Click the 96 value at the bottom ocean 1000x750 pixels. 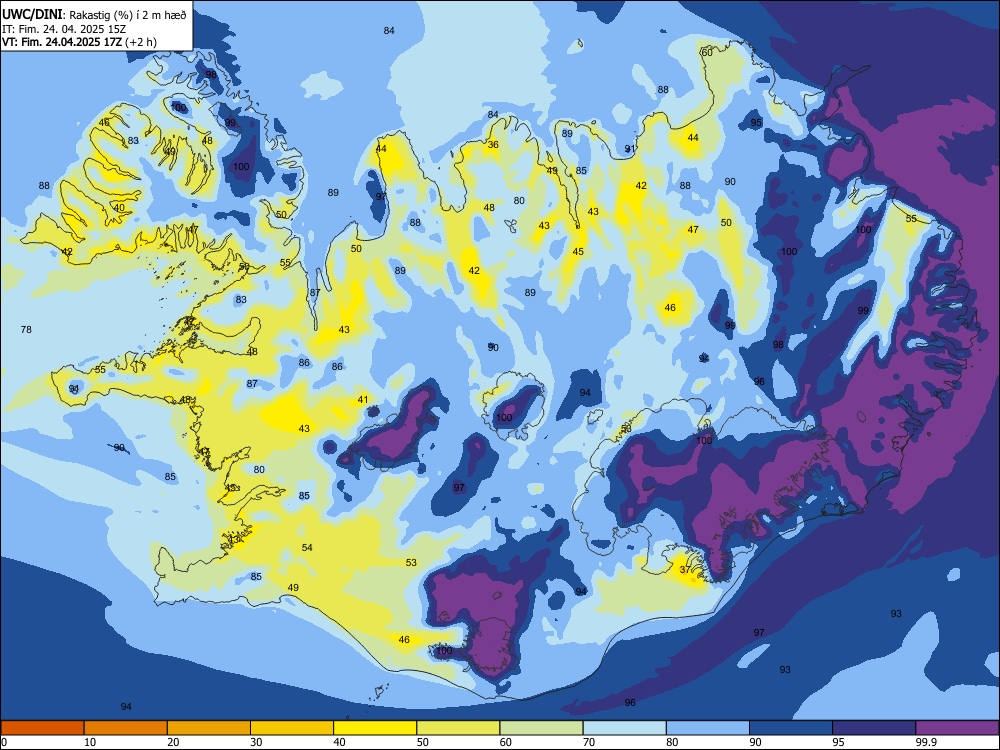click(630, 703)
